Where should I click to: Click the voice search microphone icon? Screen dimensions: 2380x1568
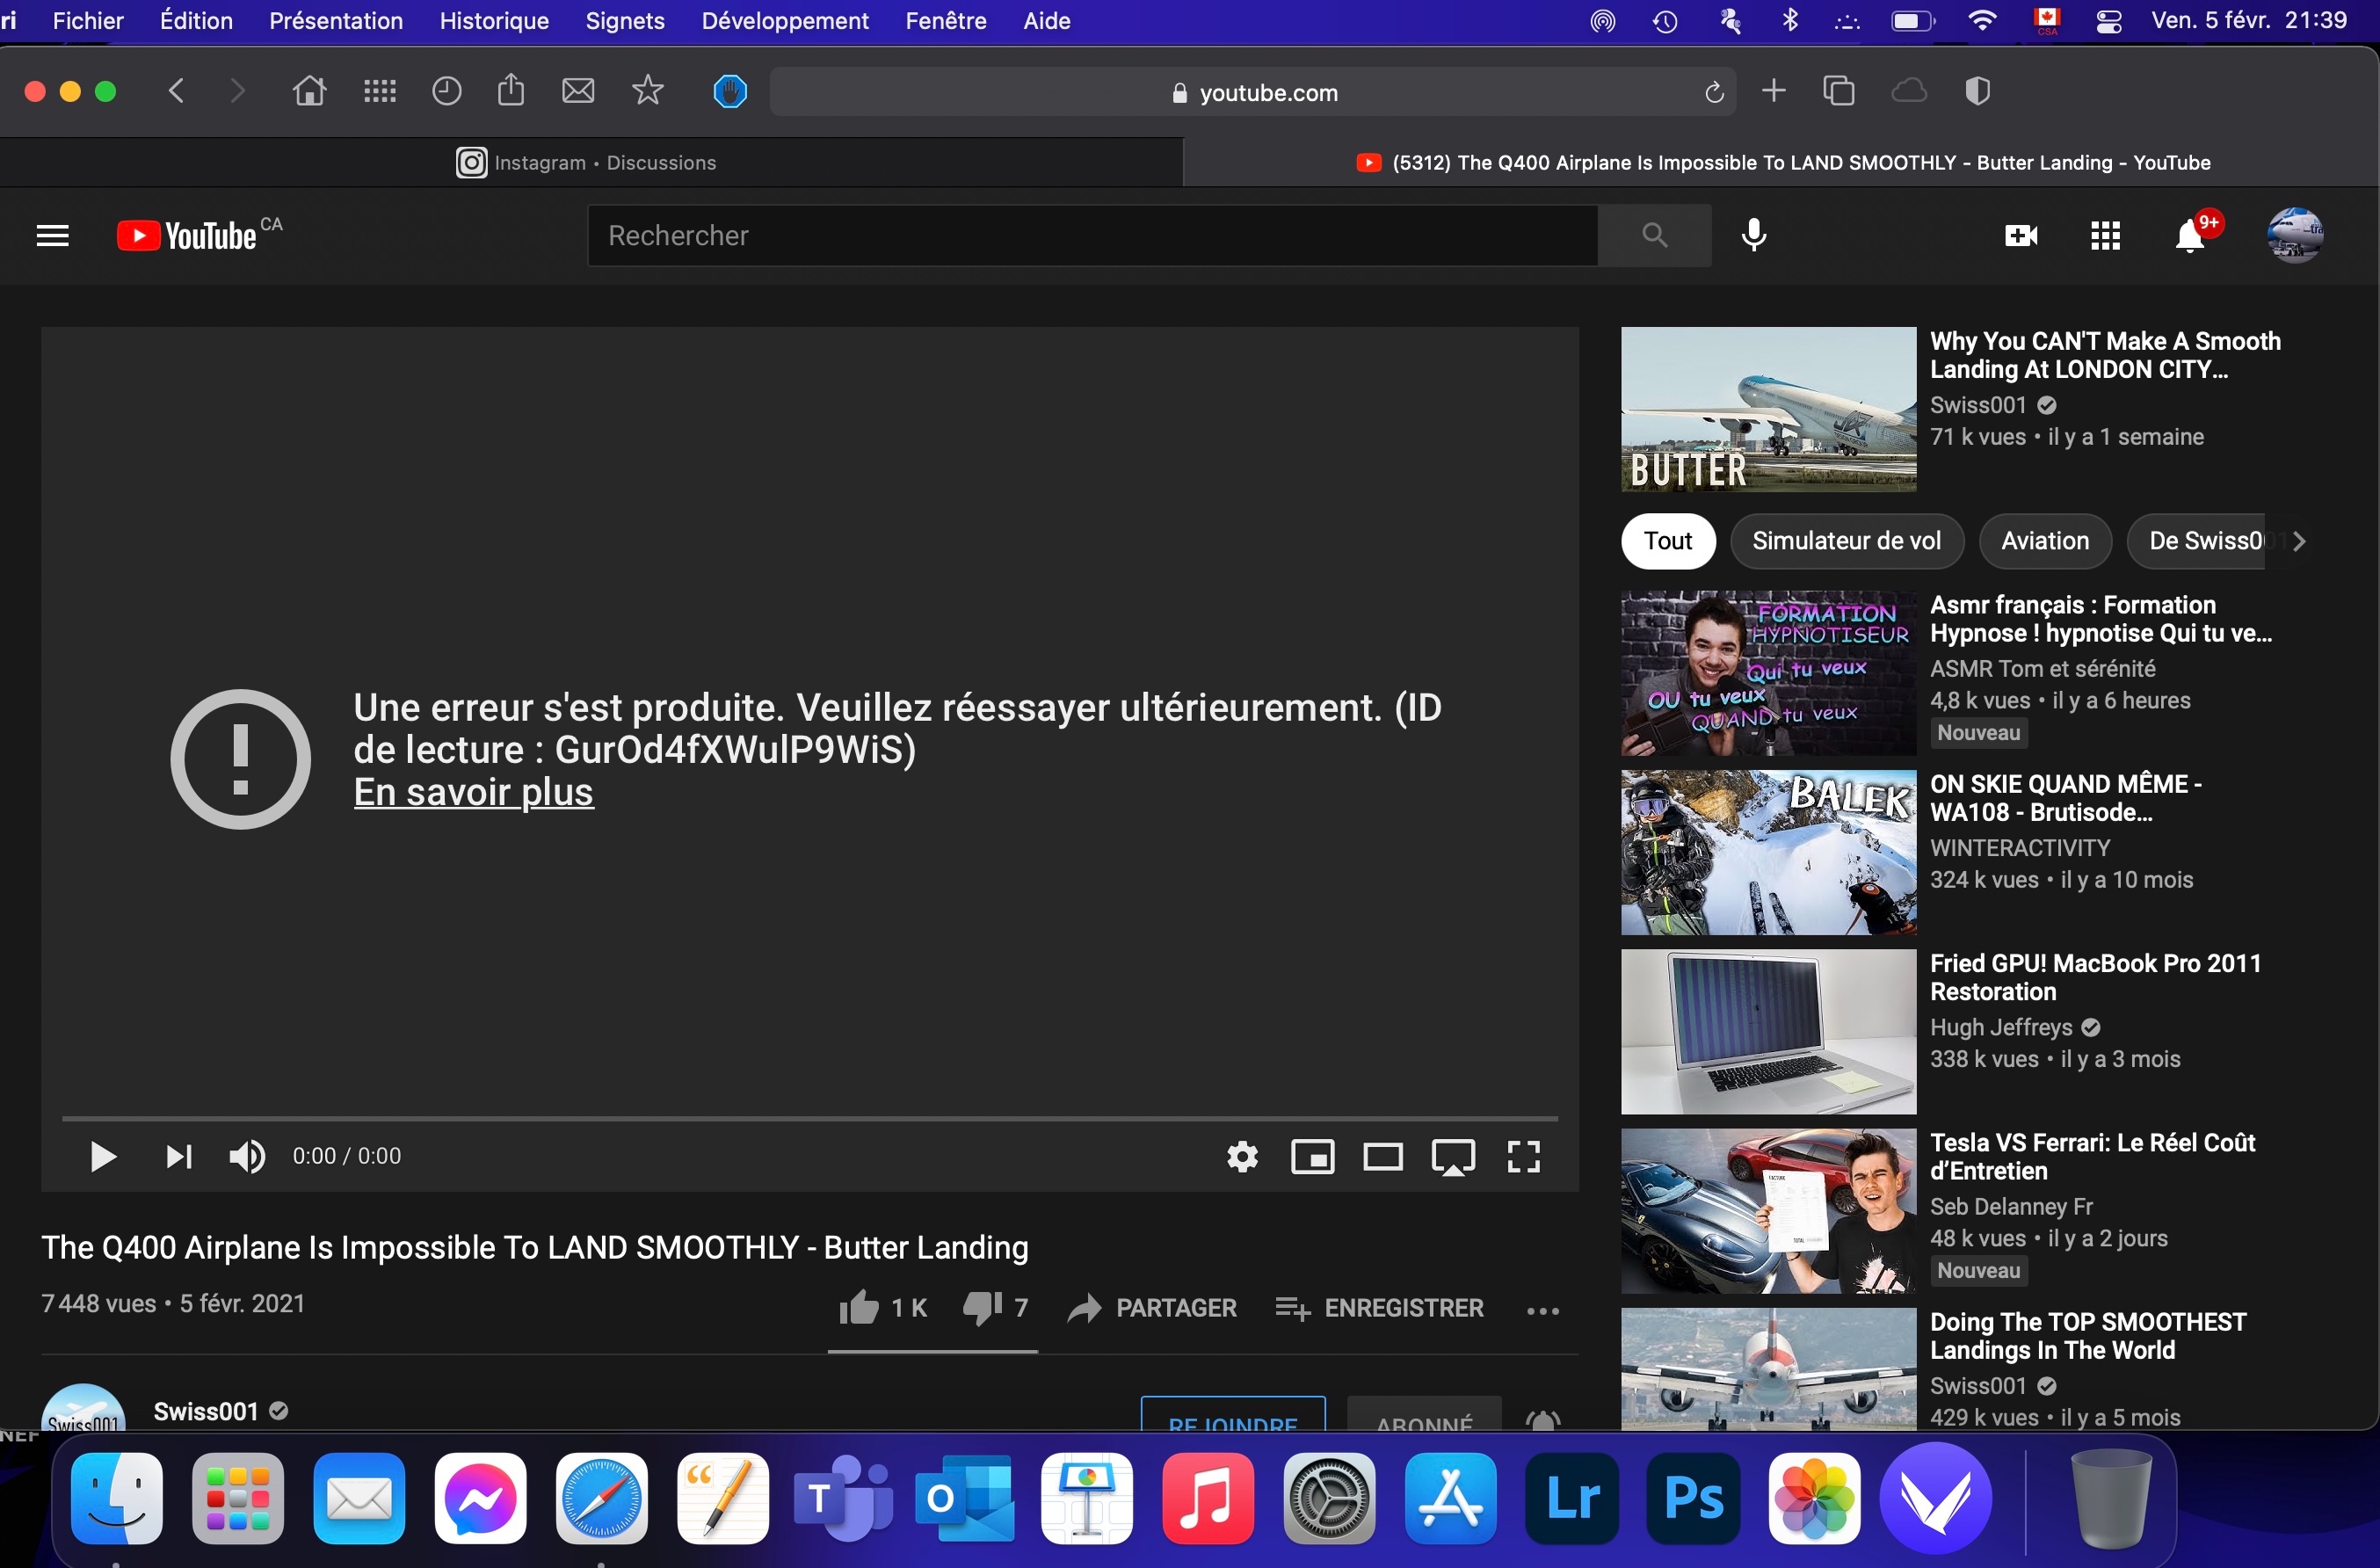point(1753,235)
